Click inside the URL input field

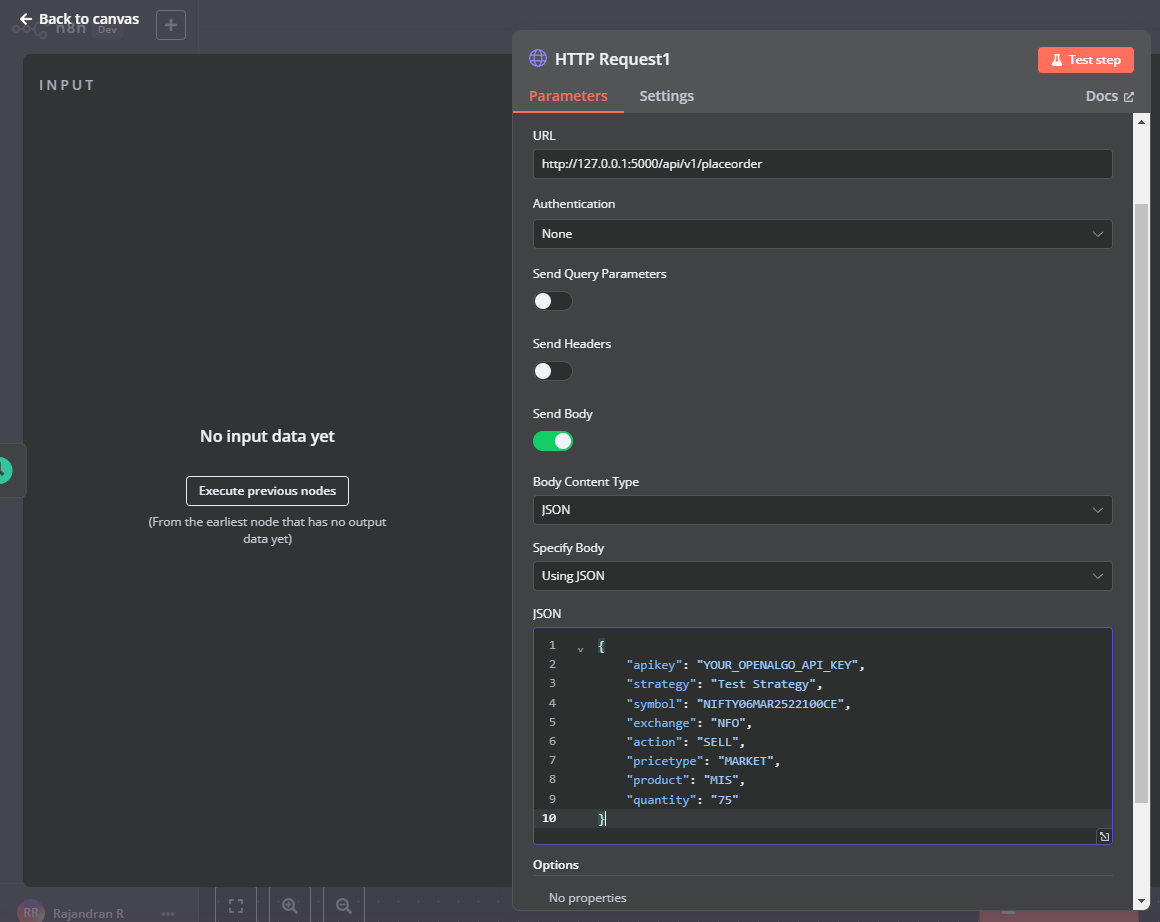coord(822,164)
